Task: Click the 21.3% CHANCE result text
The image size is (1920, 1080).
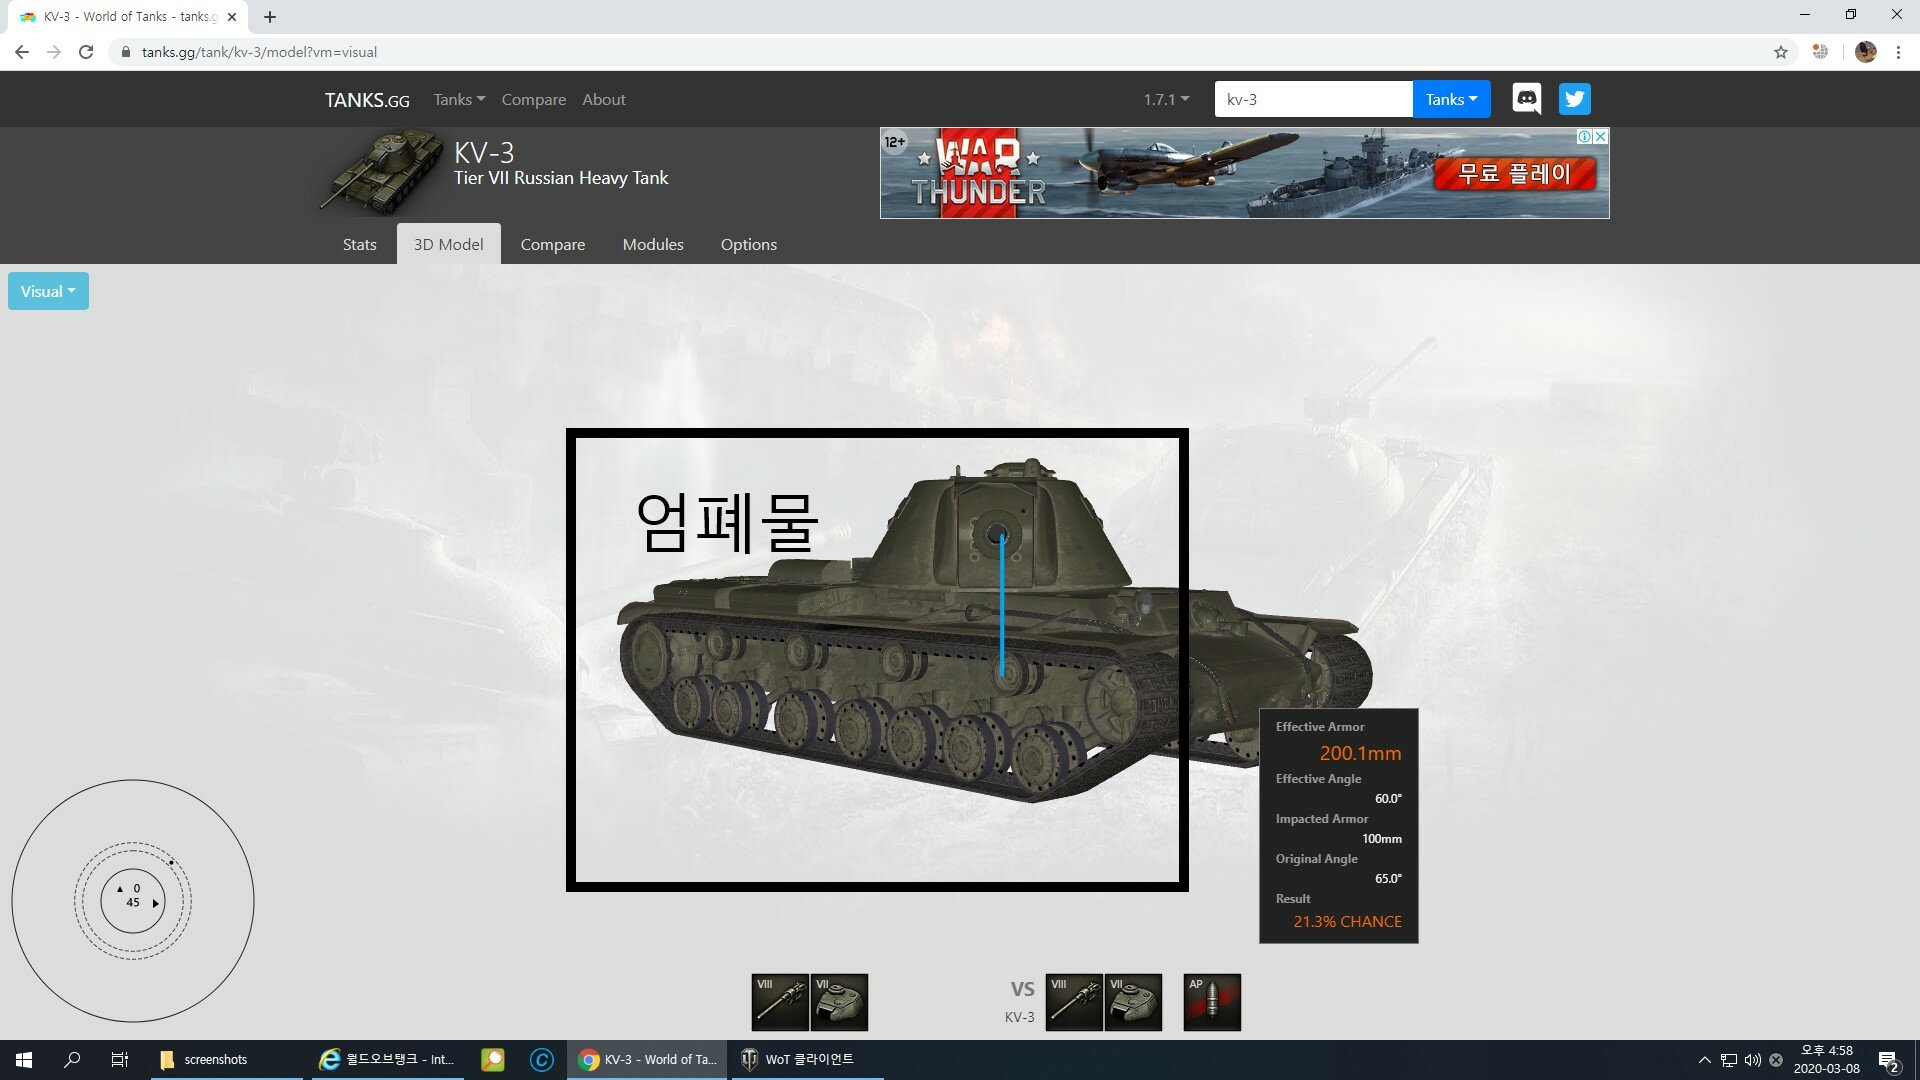Action: click(x=1347, y=921)
